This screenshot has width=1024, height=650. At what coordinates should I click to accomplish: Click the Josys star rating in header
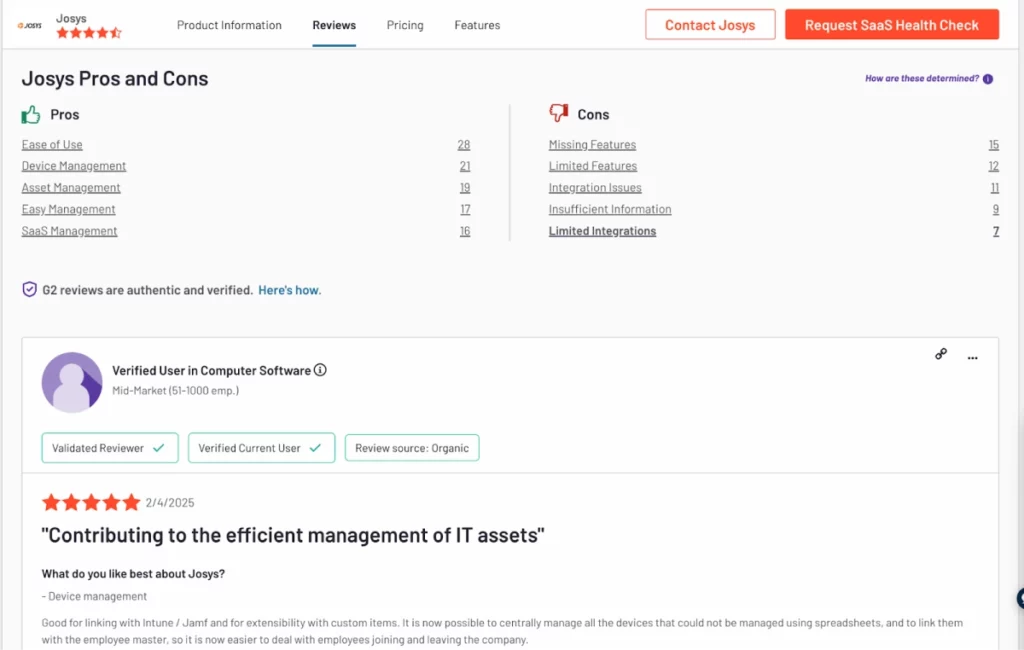point(89,33)
